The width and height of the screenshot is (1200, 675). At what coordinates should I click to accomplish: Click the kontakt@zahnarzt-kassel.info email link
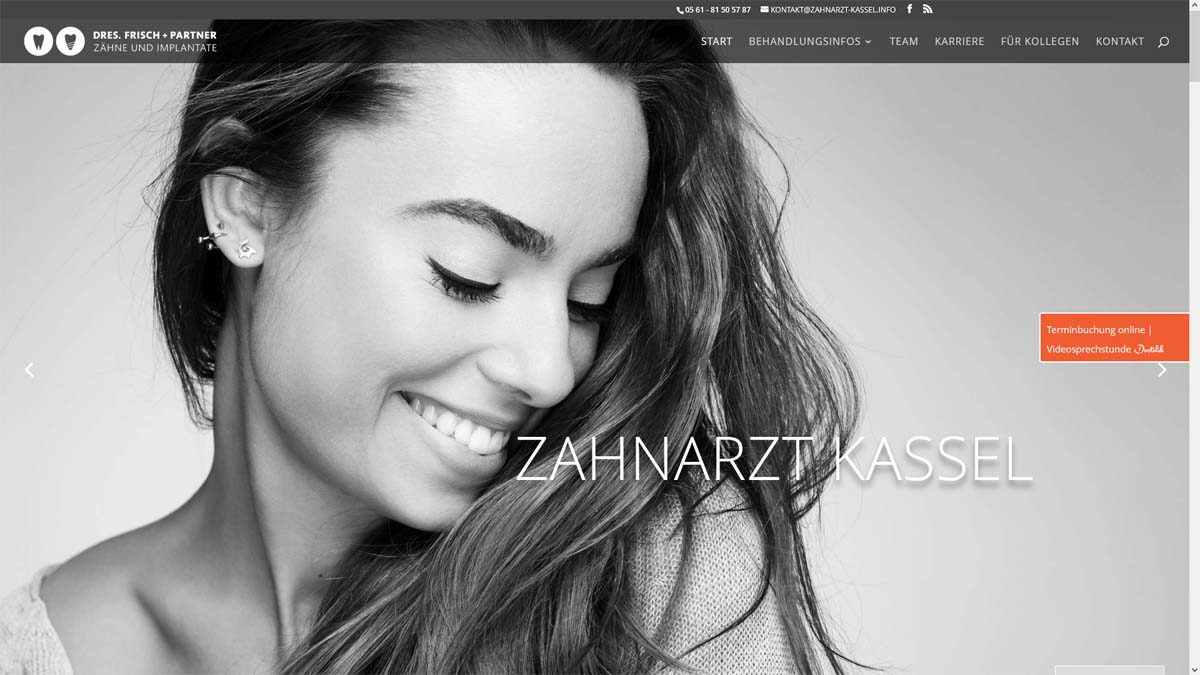[x=831, y=10]
